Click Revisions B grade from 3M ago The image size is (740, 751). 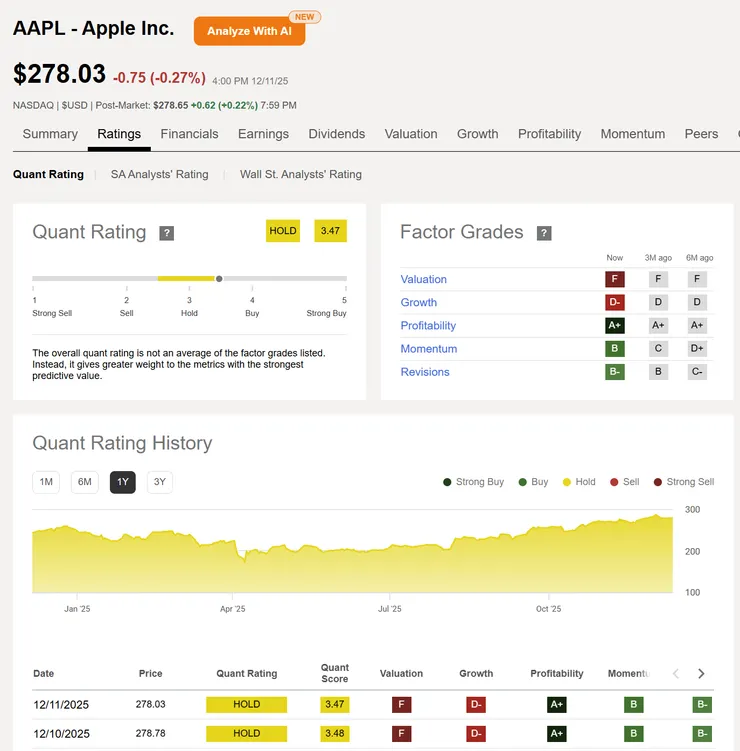point(658,372)
